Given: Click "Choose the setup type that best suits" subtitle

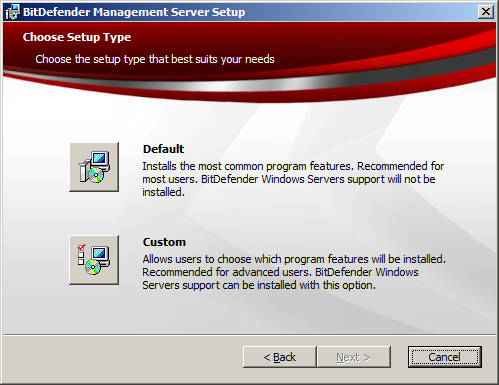Looking at the screenshot, I should pos(155,59).
